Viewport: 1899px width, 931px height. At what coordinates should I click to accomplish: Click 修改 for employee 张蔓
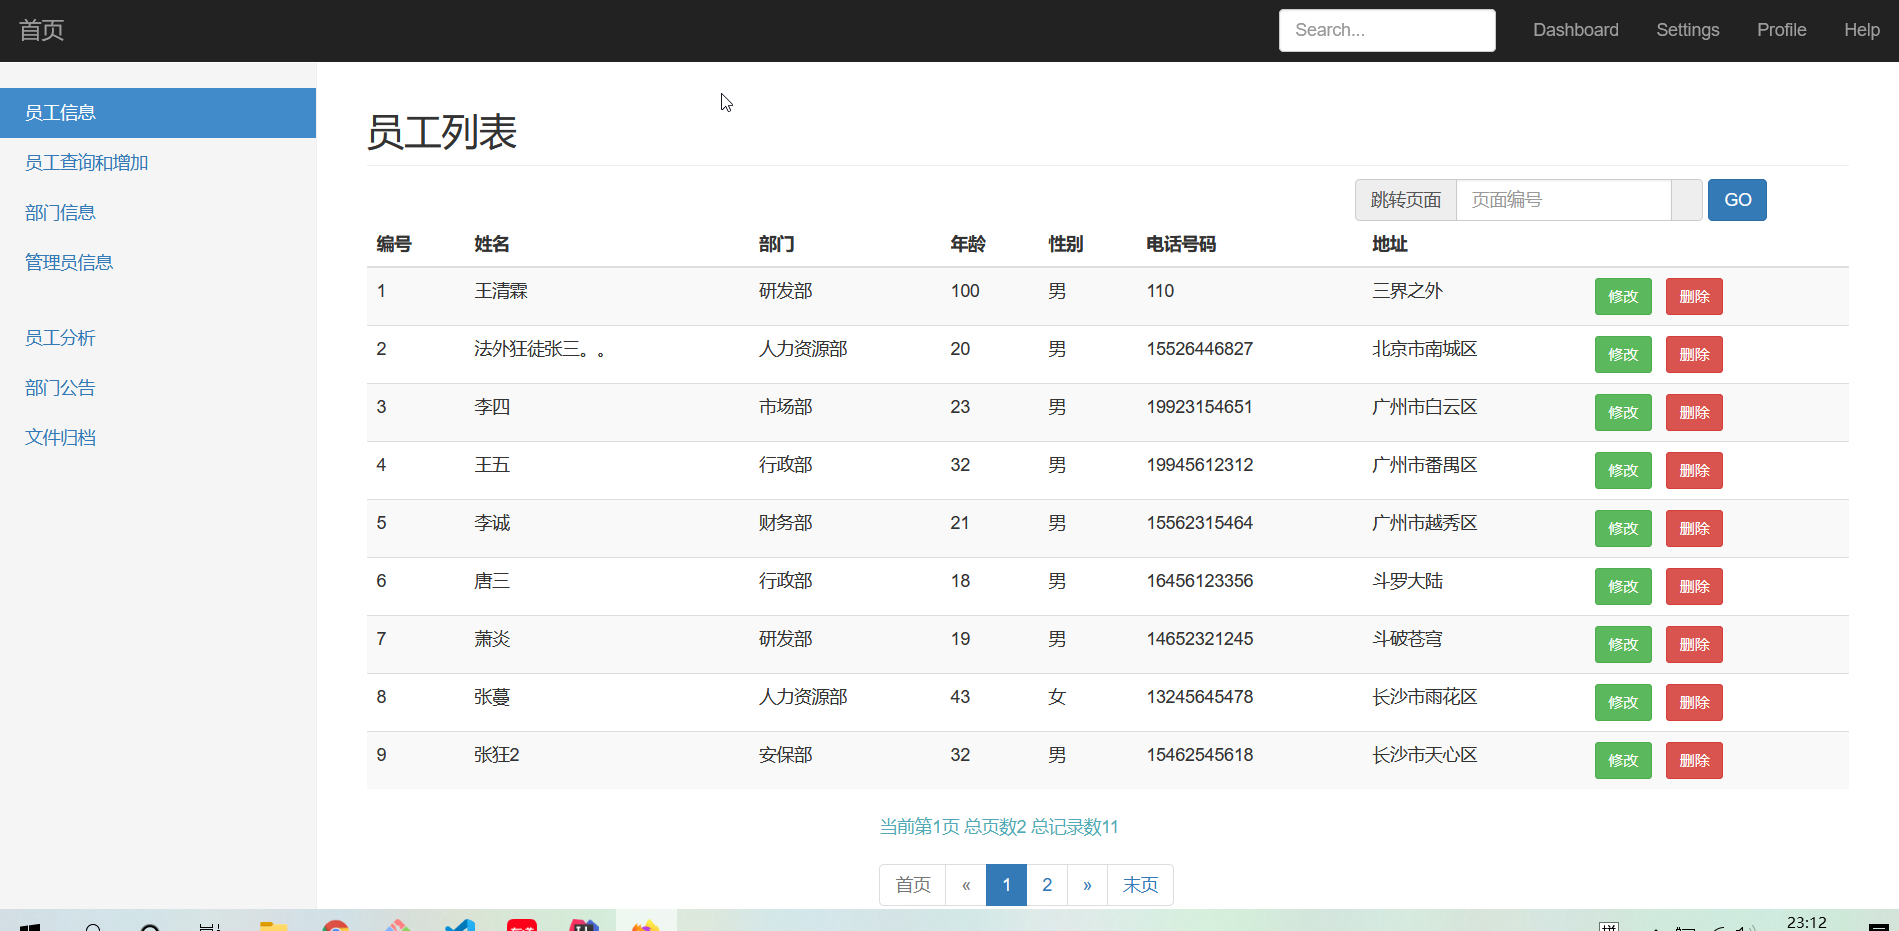click(x=1623, y=703)
